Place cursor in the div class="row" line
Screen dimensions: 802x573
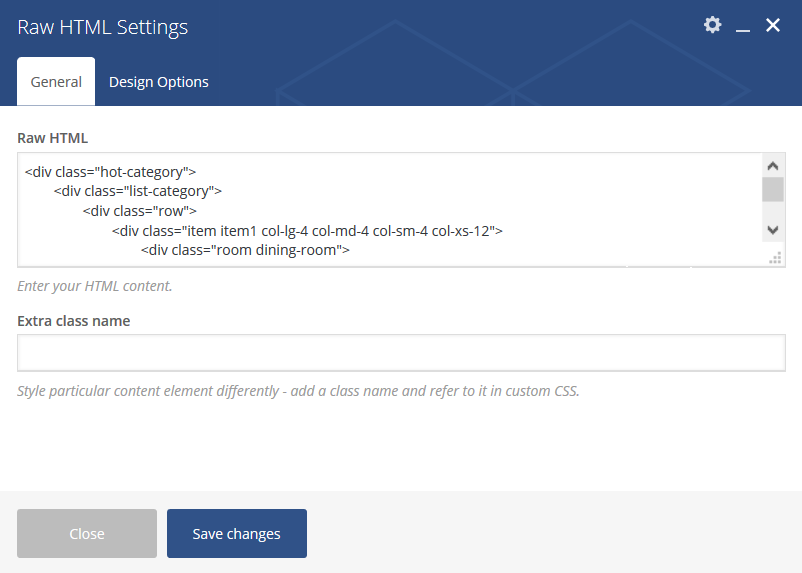140,211
